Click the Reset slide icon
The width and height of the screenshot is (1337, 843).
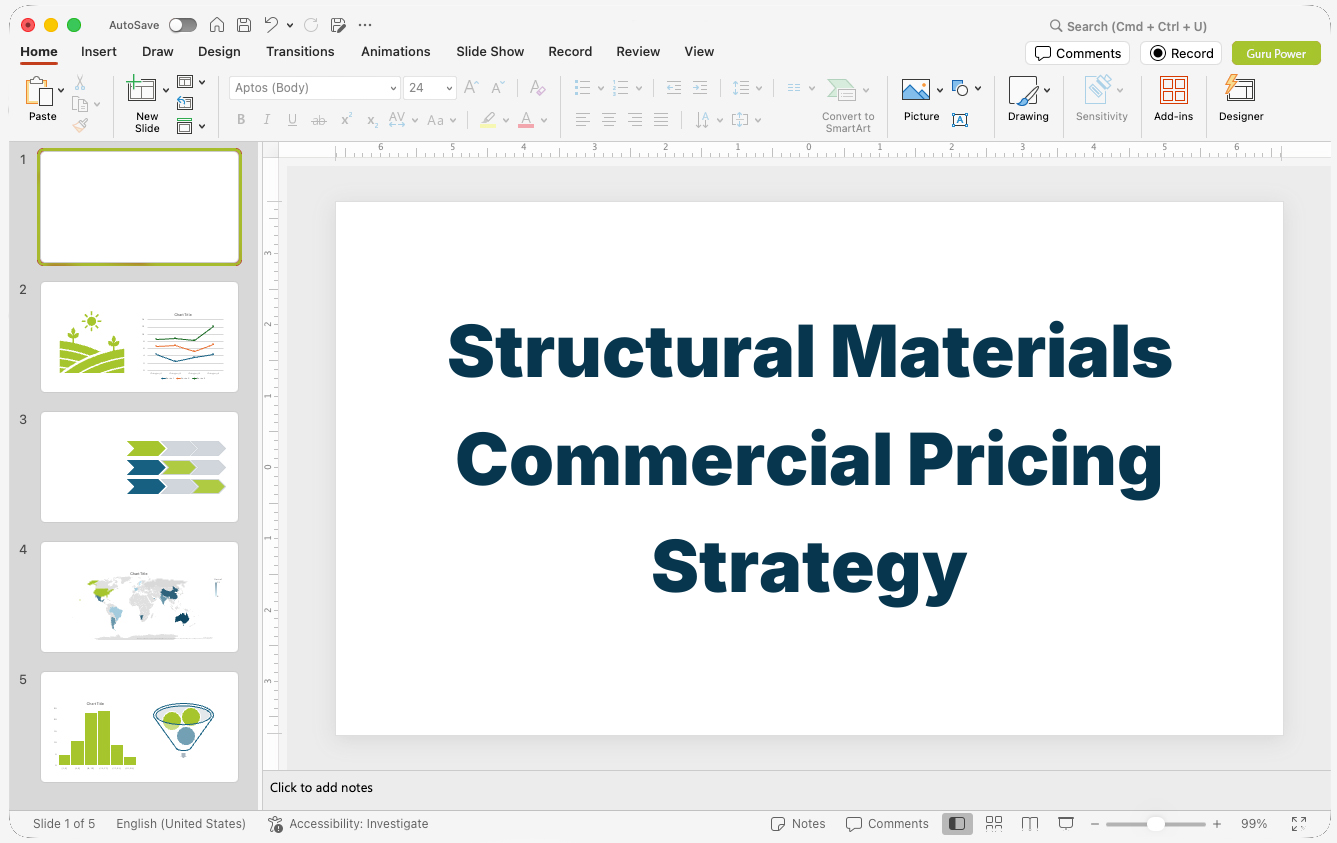click(x=185, y=103)
